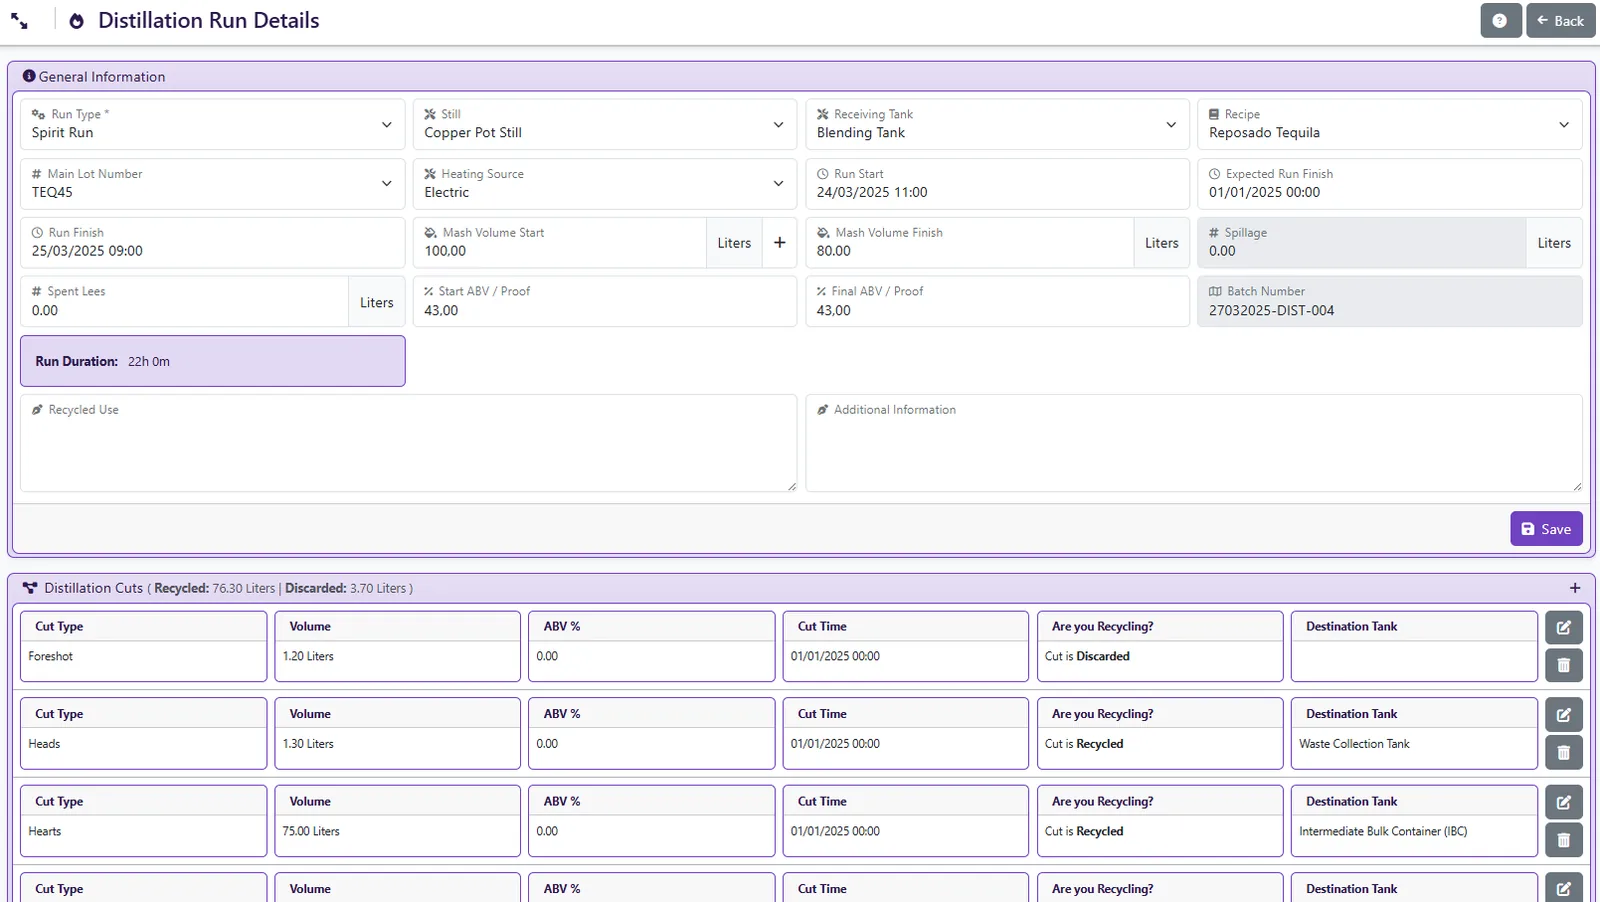The width and height of the screenshot is (1600, 902).
Task: Click the General Information info icon
Action: click(29, 76)
